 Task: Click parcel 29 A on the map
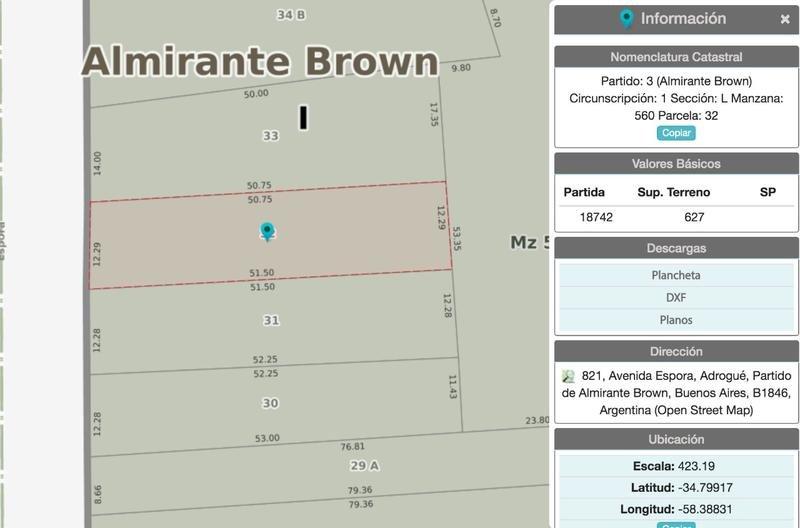click(x=364, y=465)
